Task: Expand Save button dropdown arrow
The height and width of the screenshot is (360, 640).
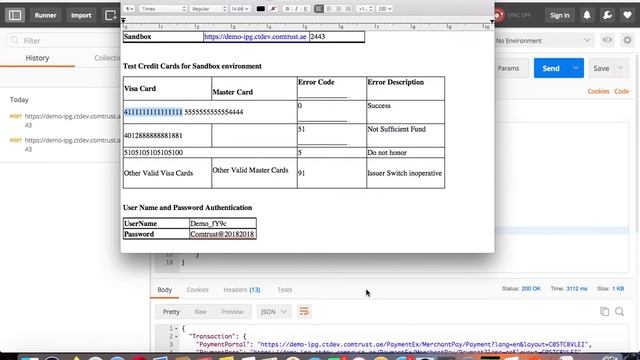Action: pyautogui.click(x=621, y=68)
